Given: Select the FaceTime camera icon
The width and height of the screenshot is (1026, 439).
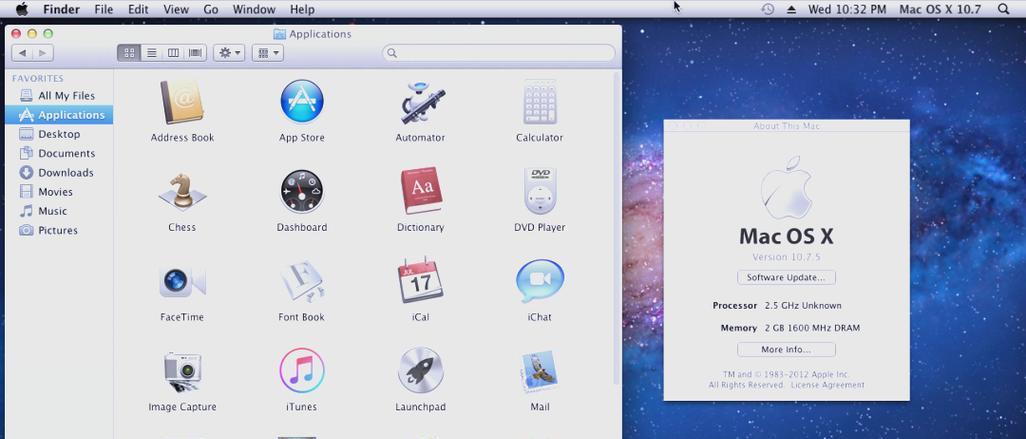Looking at the screenshot, I should click(x=182, y=281).
